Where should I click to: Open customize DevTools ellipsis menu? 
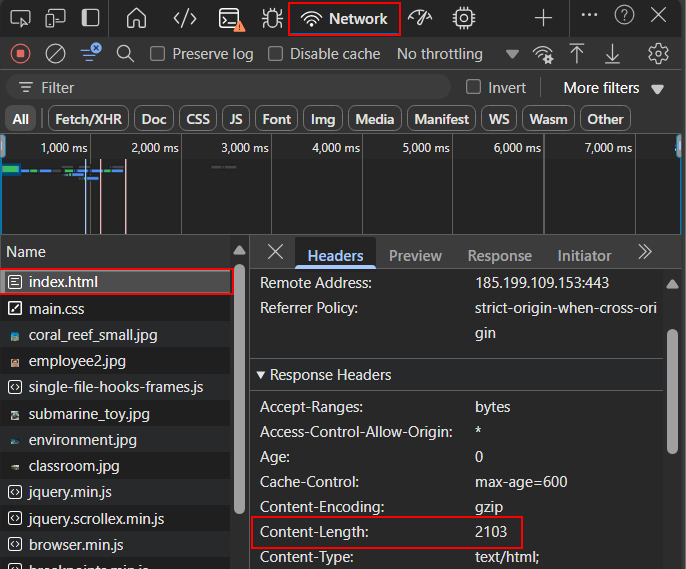[x=589, y=15]
